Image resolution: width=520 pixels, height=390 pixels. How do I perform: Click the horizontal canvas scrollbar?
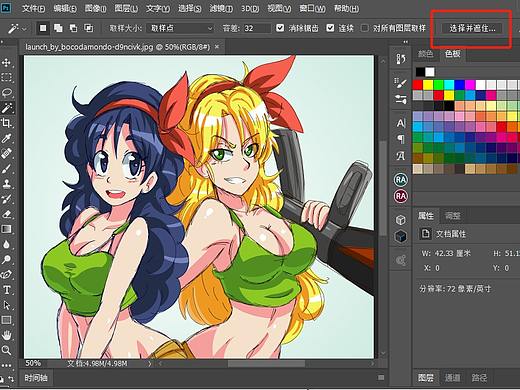[266, 364]
